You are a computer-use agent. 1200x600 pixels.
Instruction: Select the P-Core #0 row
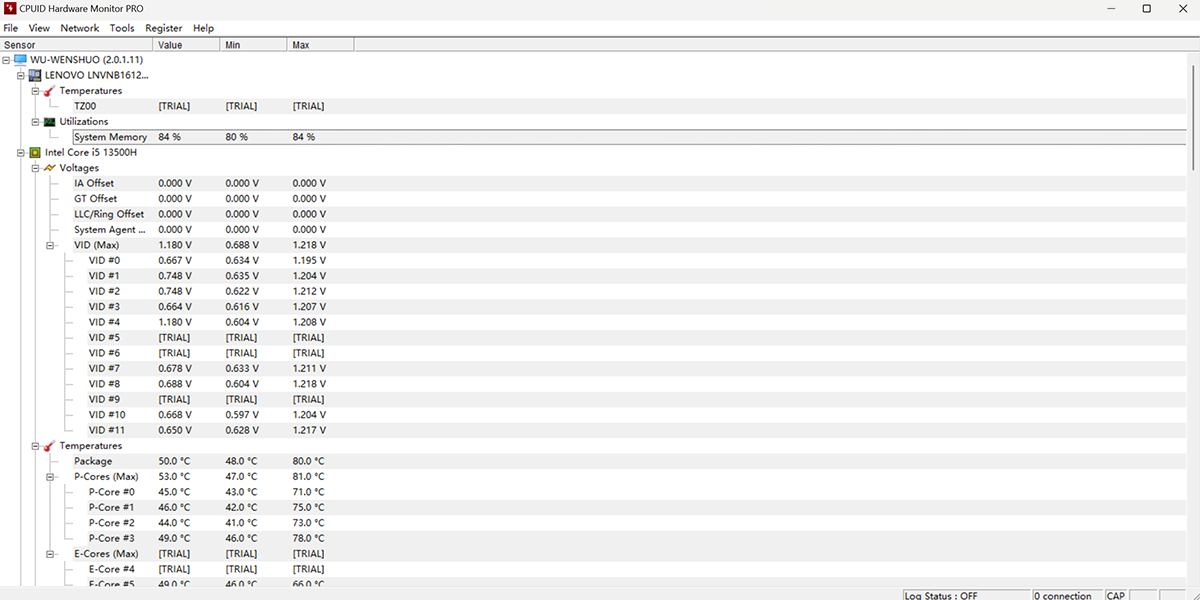click(x=637, y=492)
